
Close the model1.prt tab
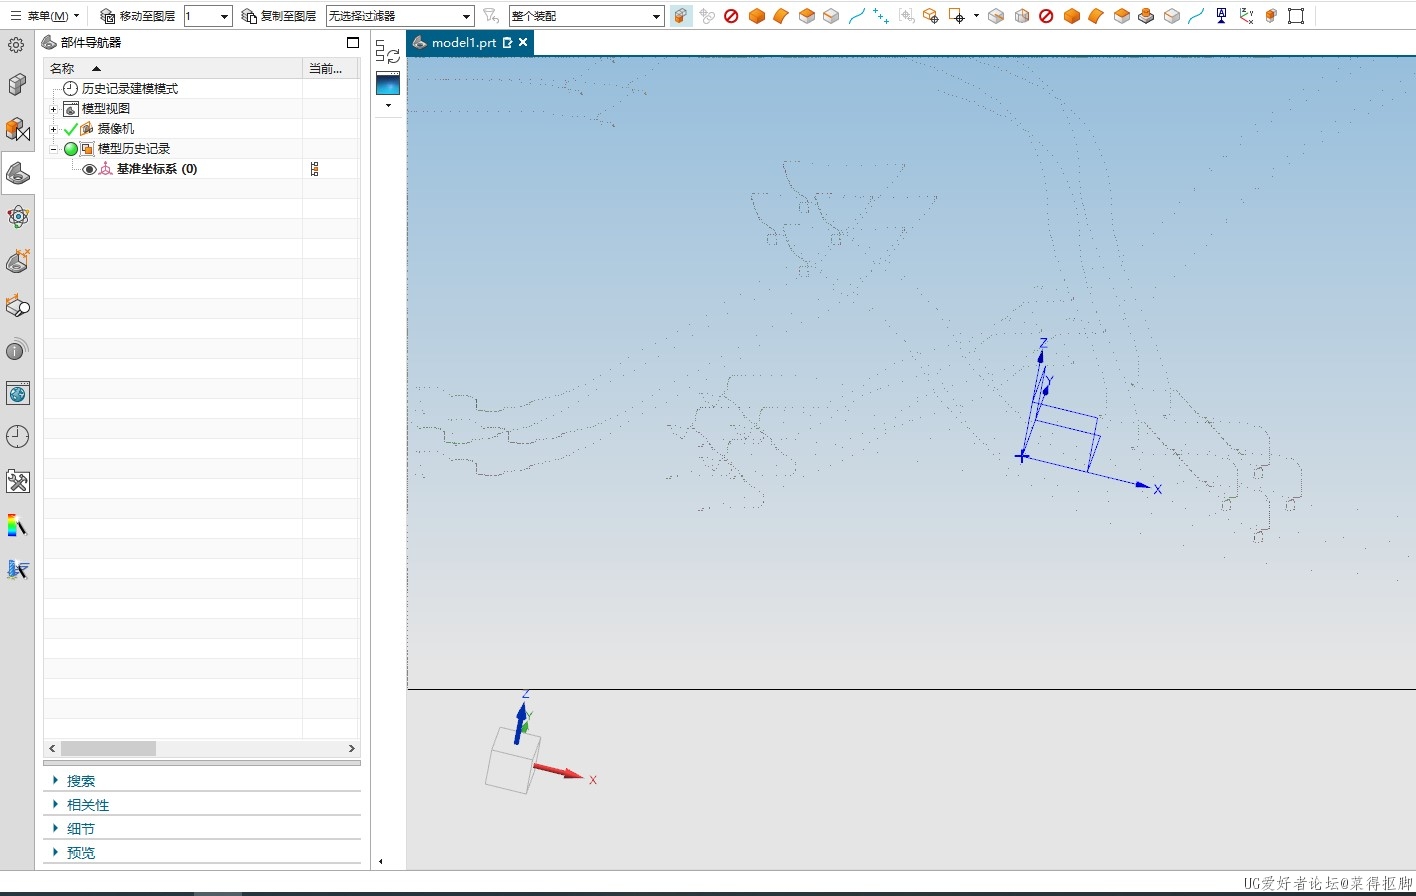[523, 42]
